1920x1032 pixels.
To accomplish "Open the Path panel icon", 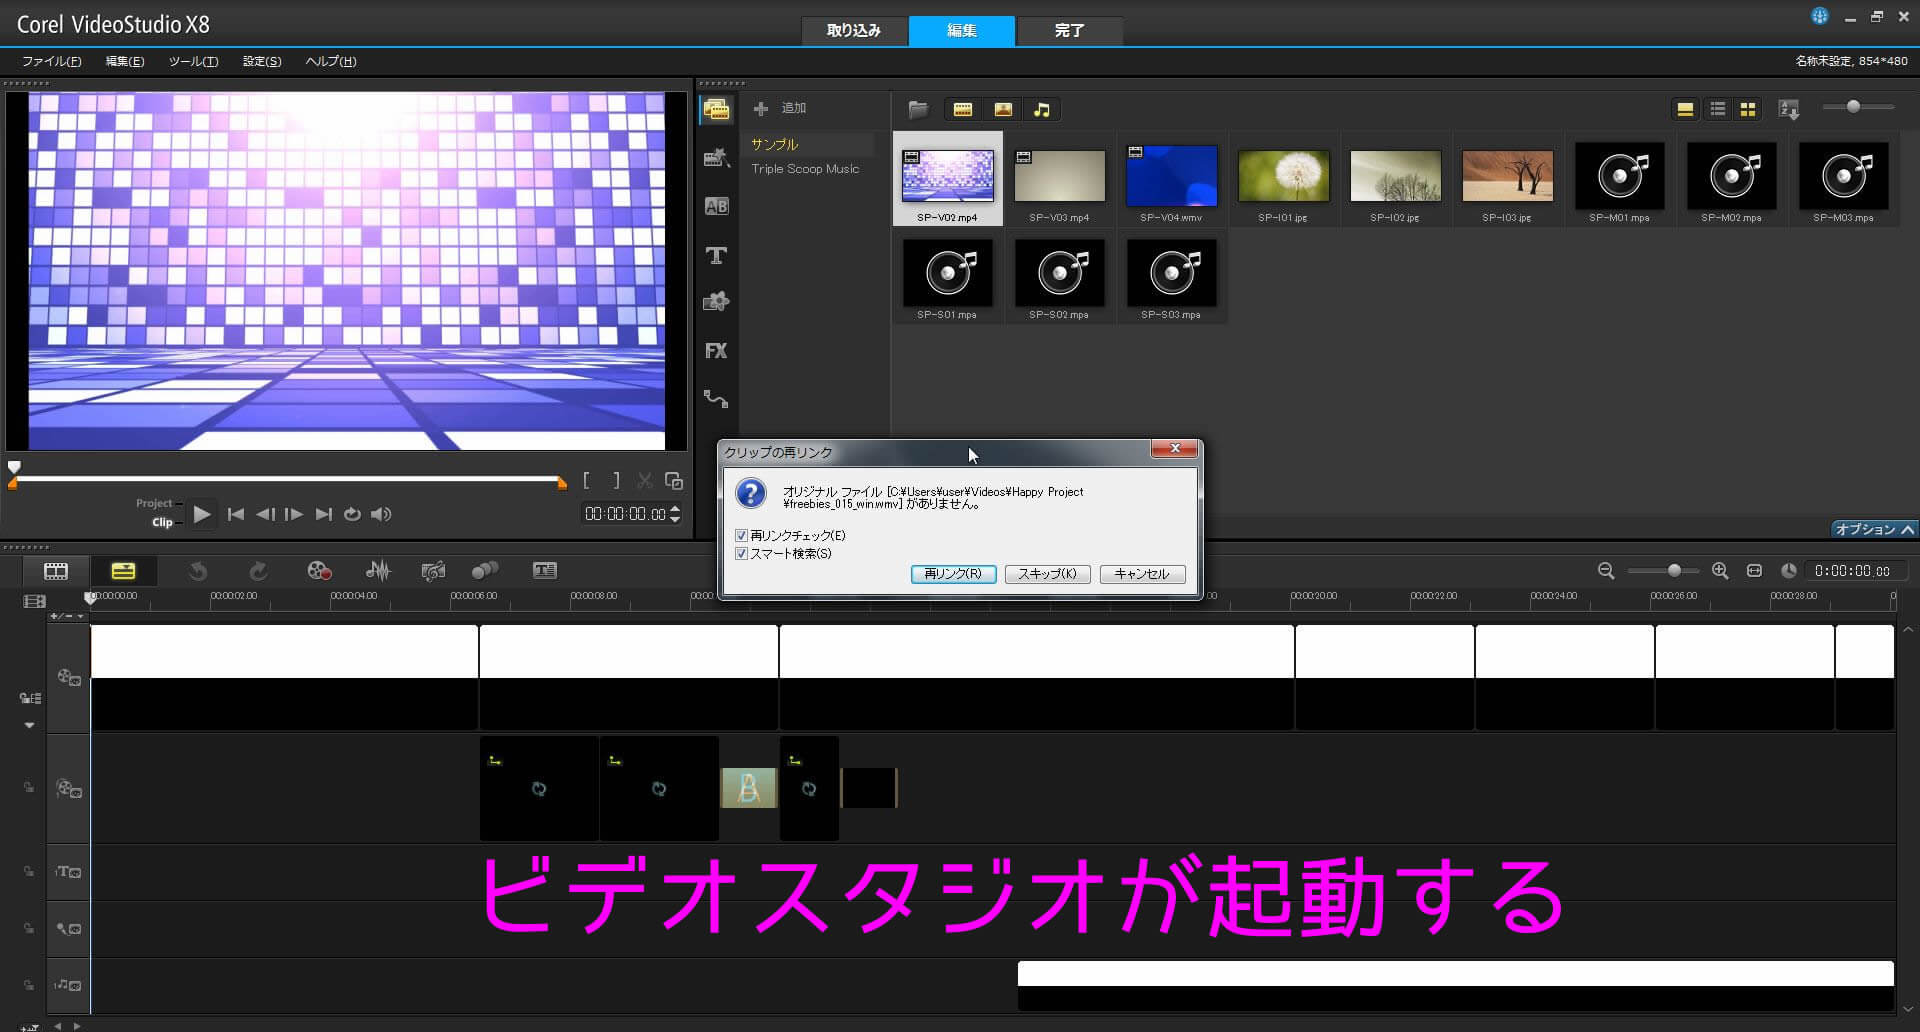I will [716, 399].
